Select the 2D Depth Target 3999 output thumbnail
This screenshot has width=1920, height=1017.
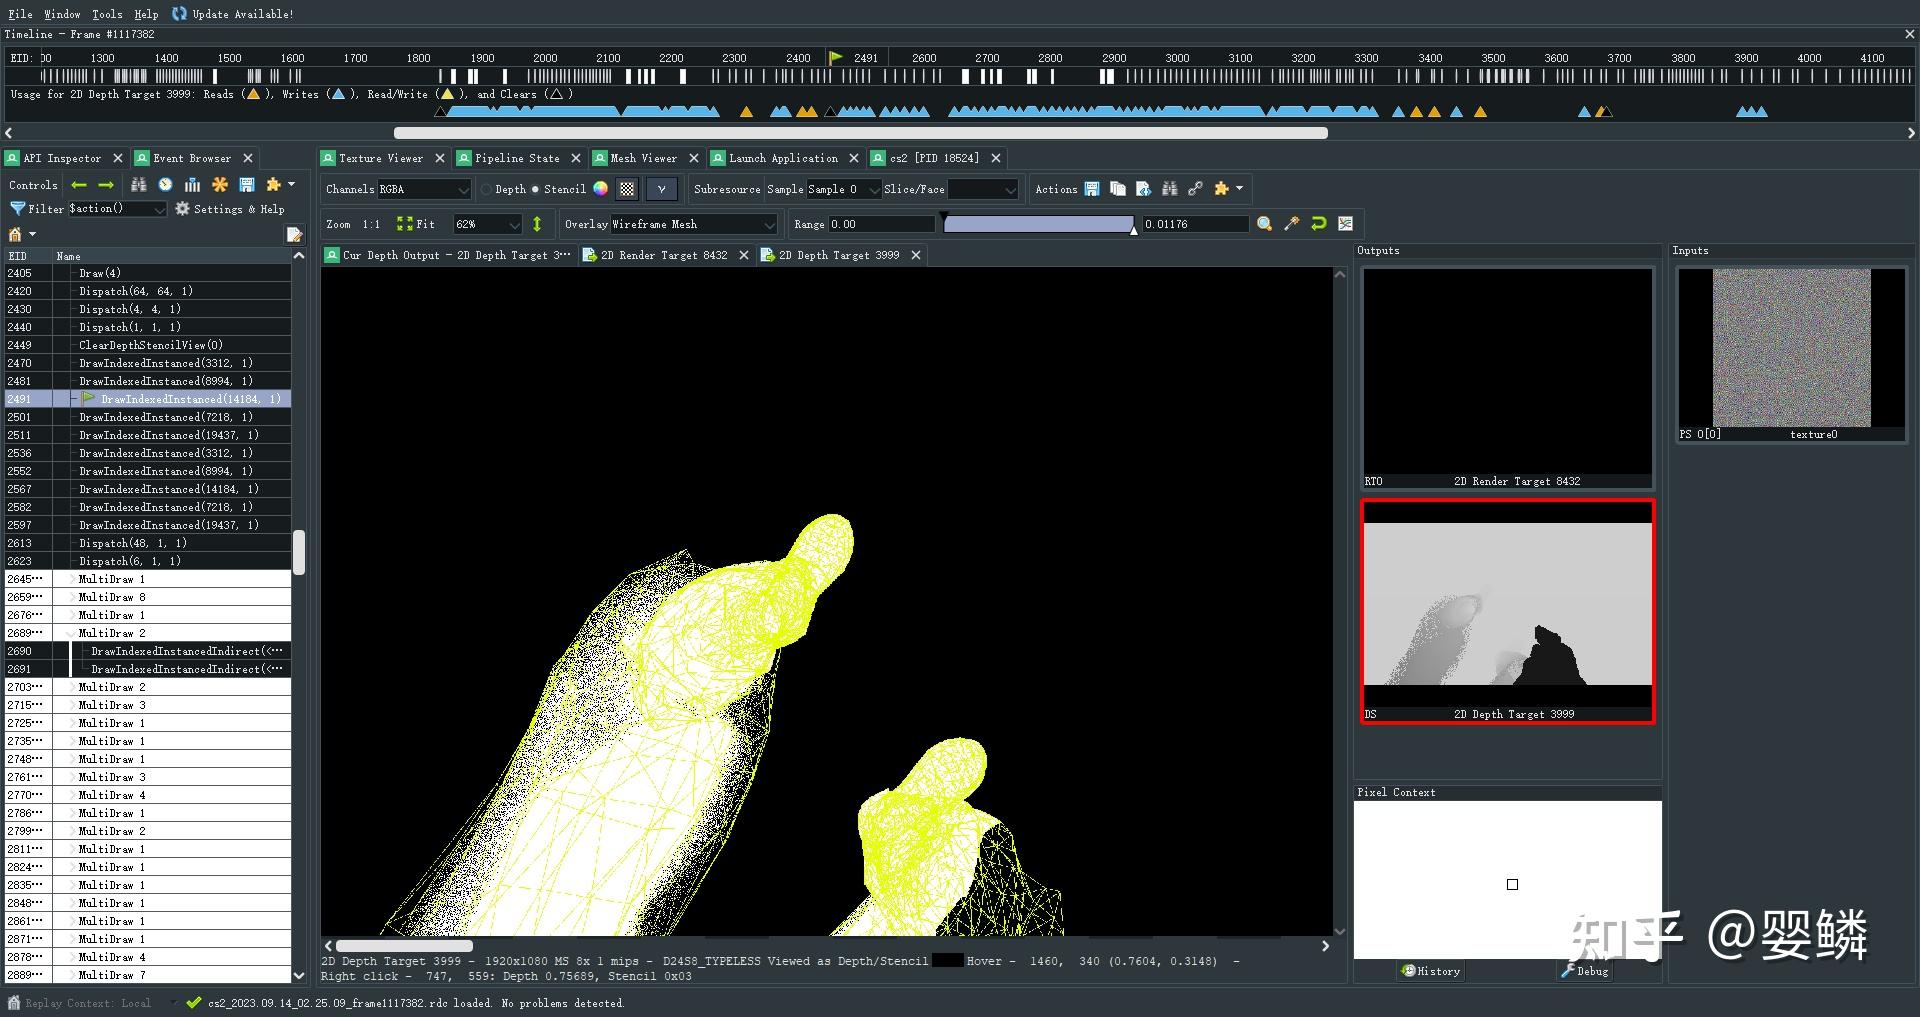pos(1507,611)
